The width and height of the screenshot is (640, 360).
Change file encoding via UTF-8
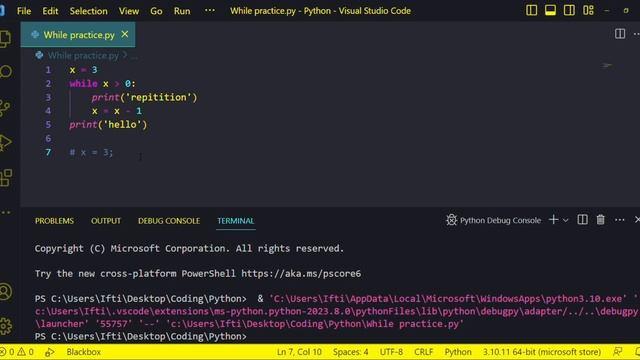[x=391, y=352]
